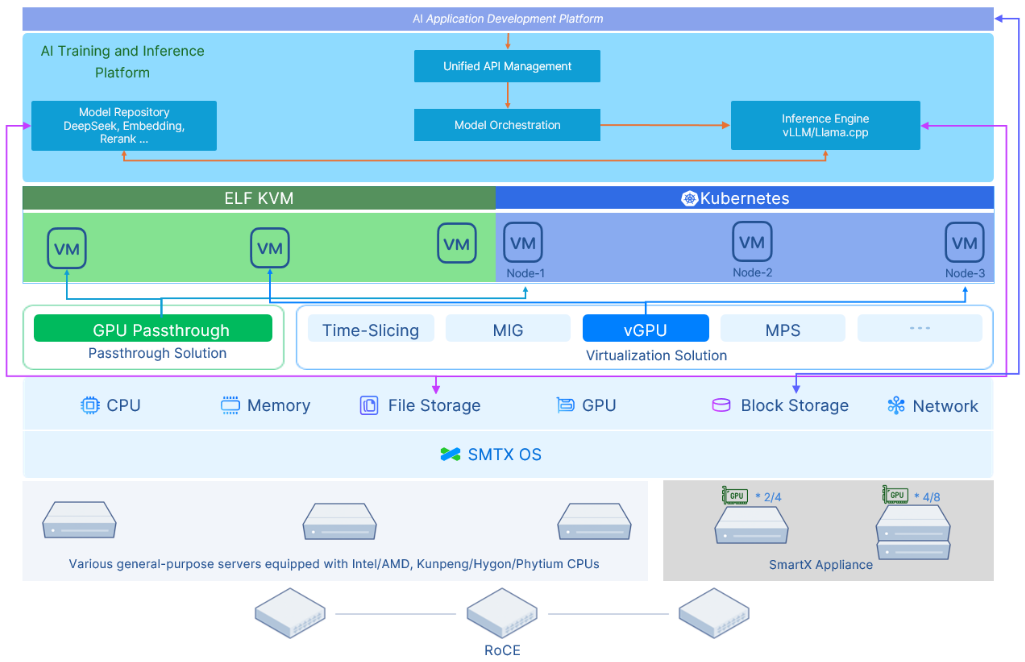Click the leftmost VM icon under ELF KVM
Screen dimensions: 1025x662
pos(67,248)
